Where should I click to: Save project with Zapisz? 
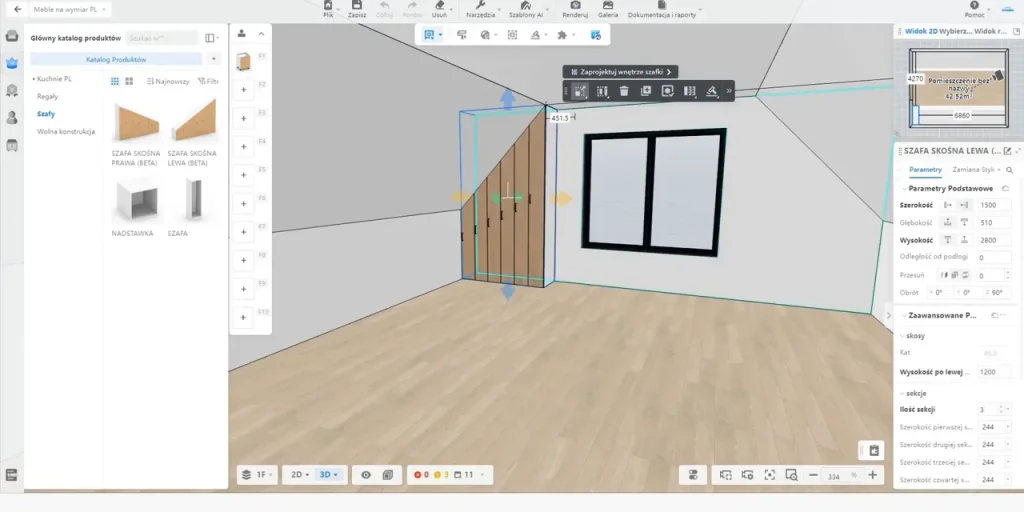(357, 9)
